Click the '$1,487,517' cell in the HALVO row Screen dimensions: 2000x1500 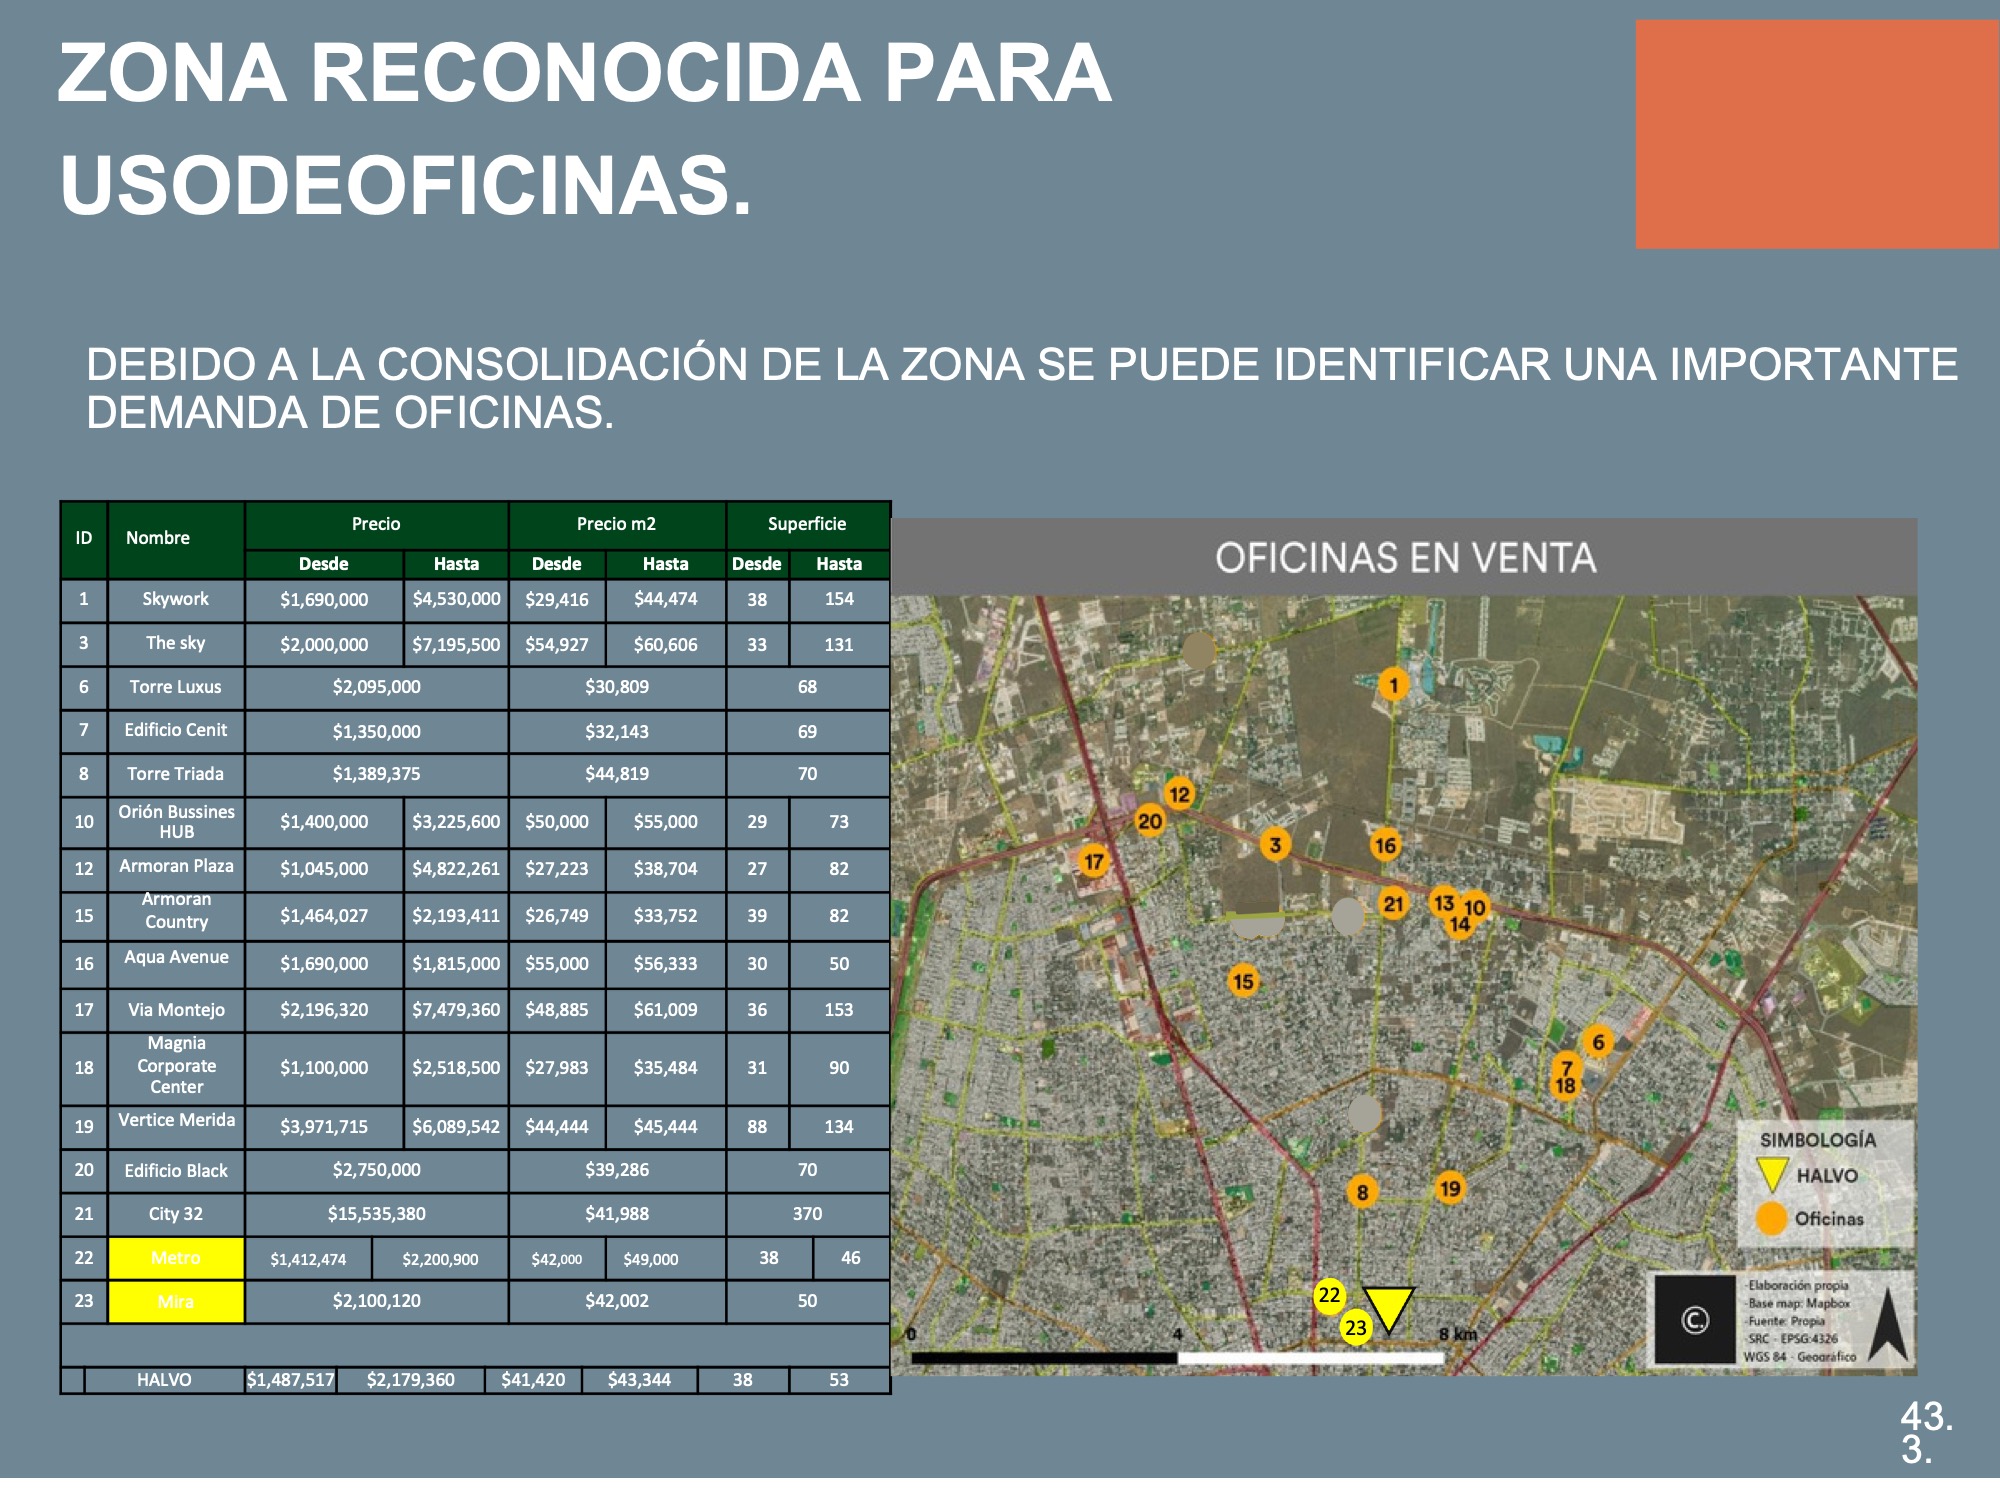click(291, 1380)
